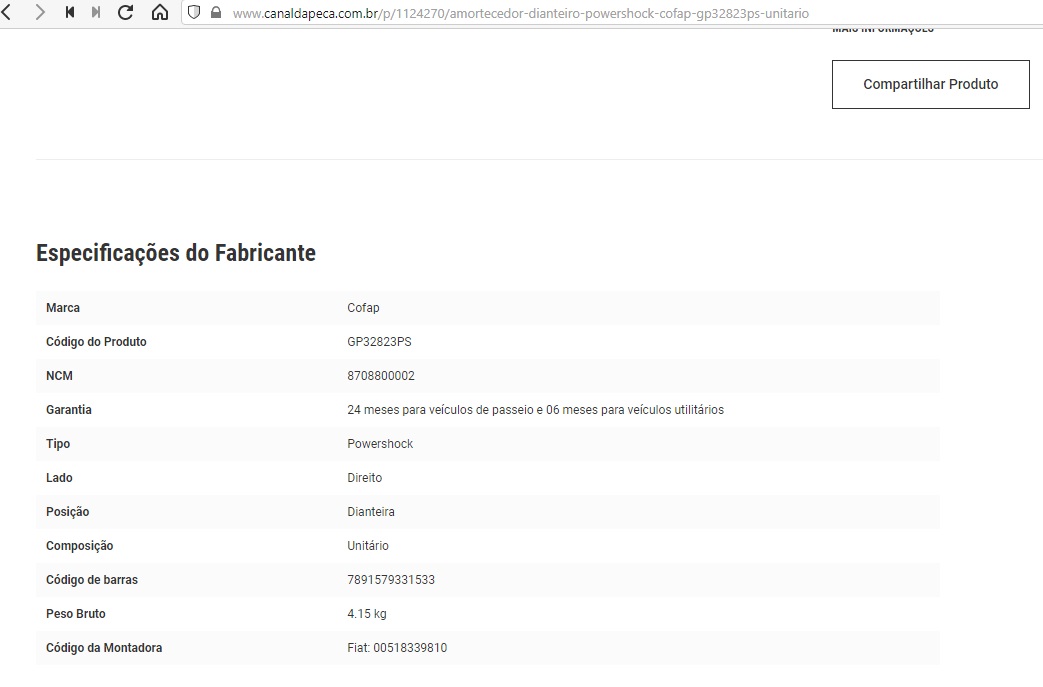Screen dimensions: 1043x687
Task: Focus the canaldapeca.com.br address bar
Action: point(520,14)
